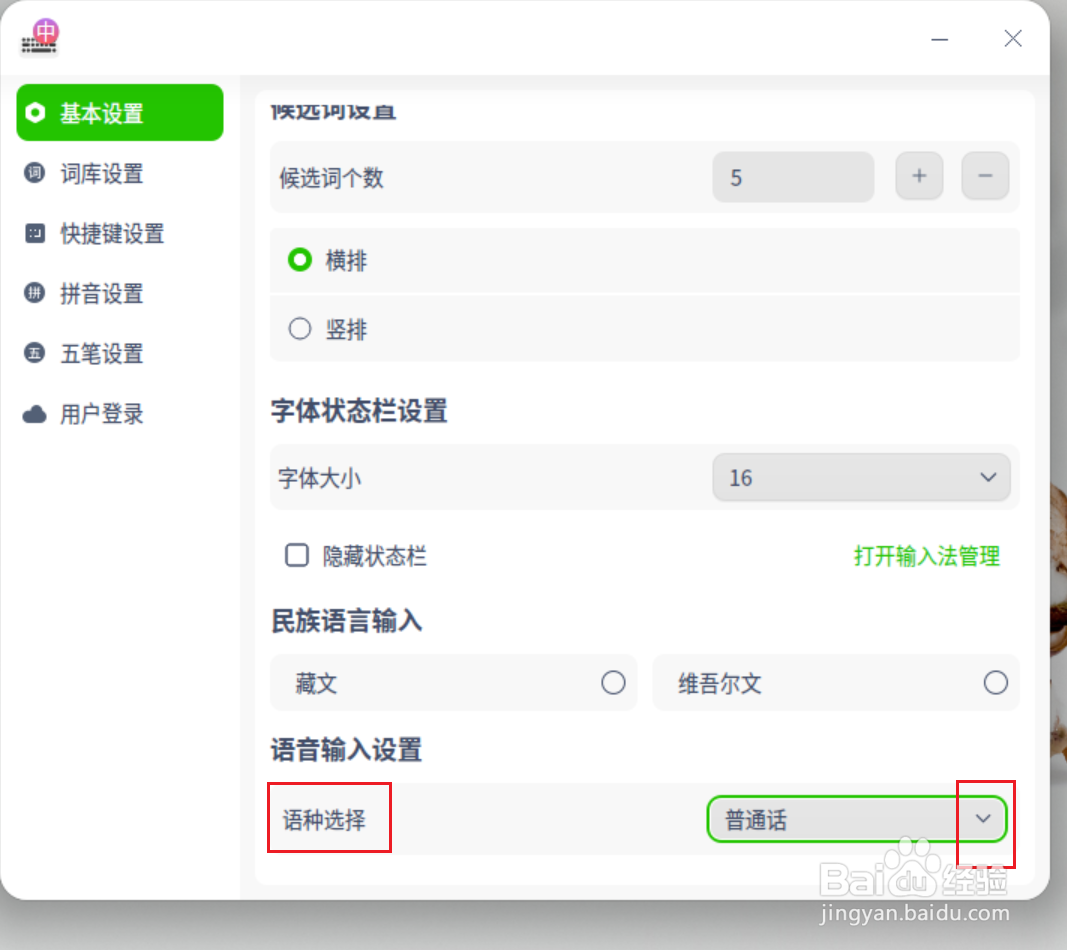The image size is (1067, 950).
Task: Open the 用户登录 section
Action: click(x=100, y=413)
